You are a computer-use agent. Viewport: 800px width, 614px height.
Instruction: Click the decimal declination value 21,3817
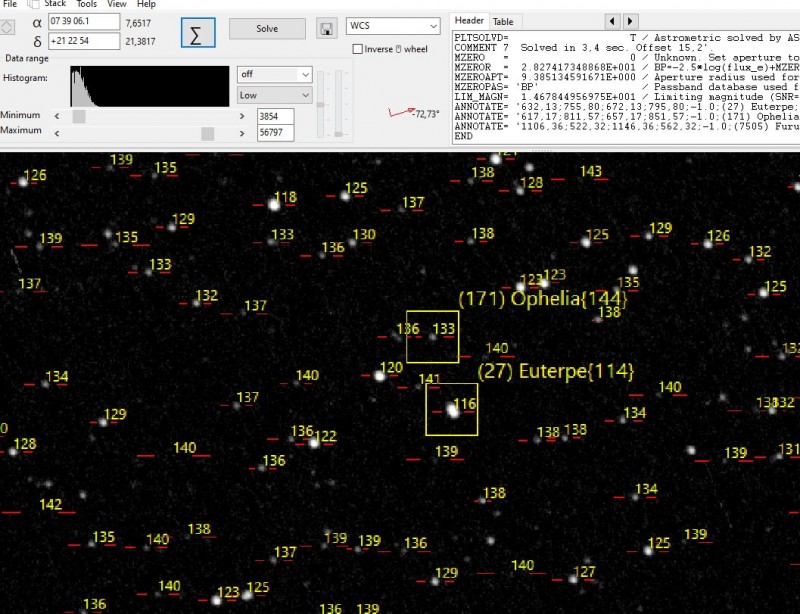(x=140, y=41)
